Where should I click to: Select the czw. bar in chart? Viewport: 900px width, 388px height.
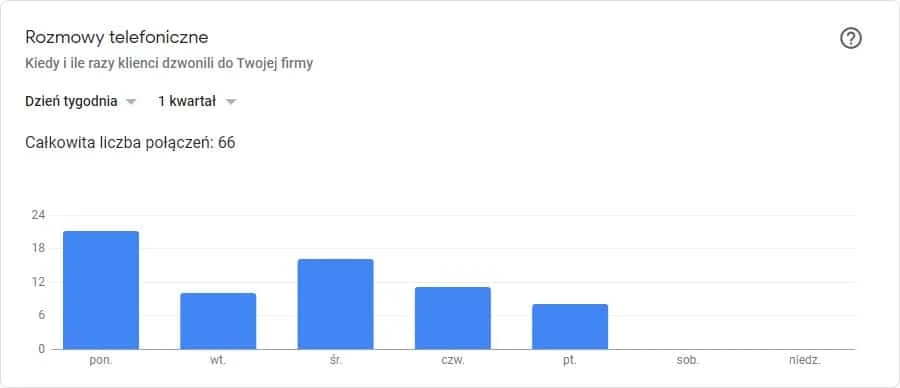[453, 318]
